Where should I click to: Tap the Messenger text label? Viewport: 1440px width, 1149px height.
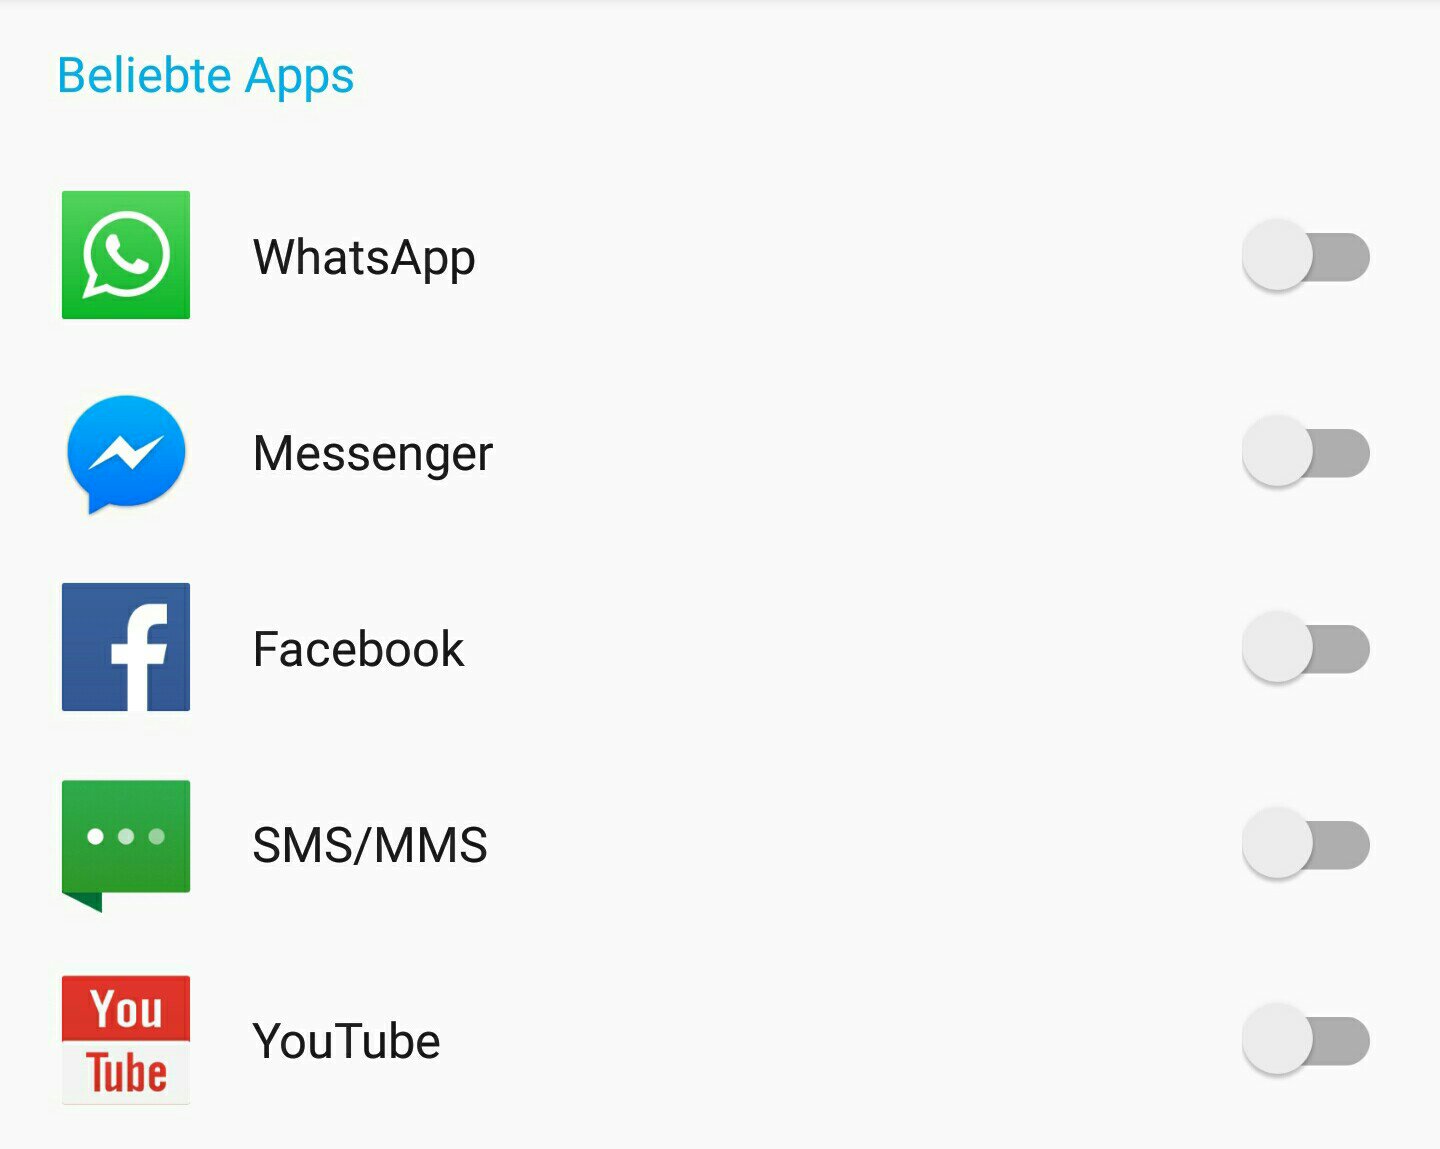[373, 454]
